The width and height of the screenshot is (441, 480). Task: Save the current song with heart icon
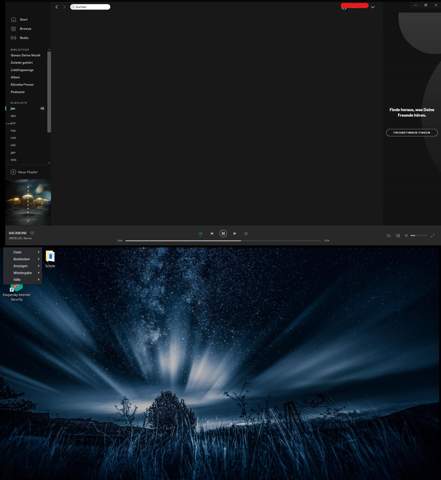coord(32,233)
